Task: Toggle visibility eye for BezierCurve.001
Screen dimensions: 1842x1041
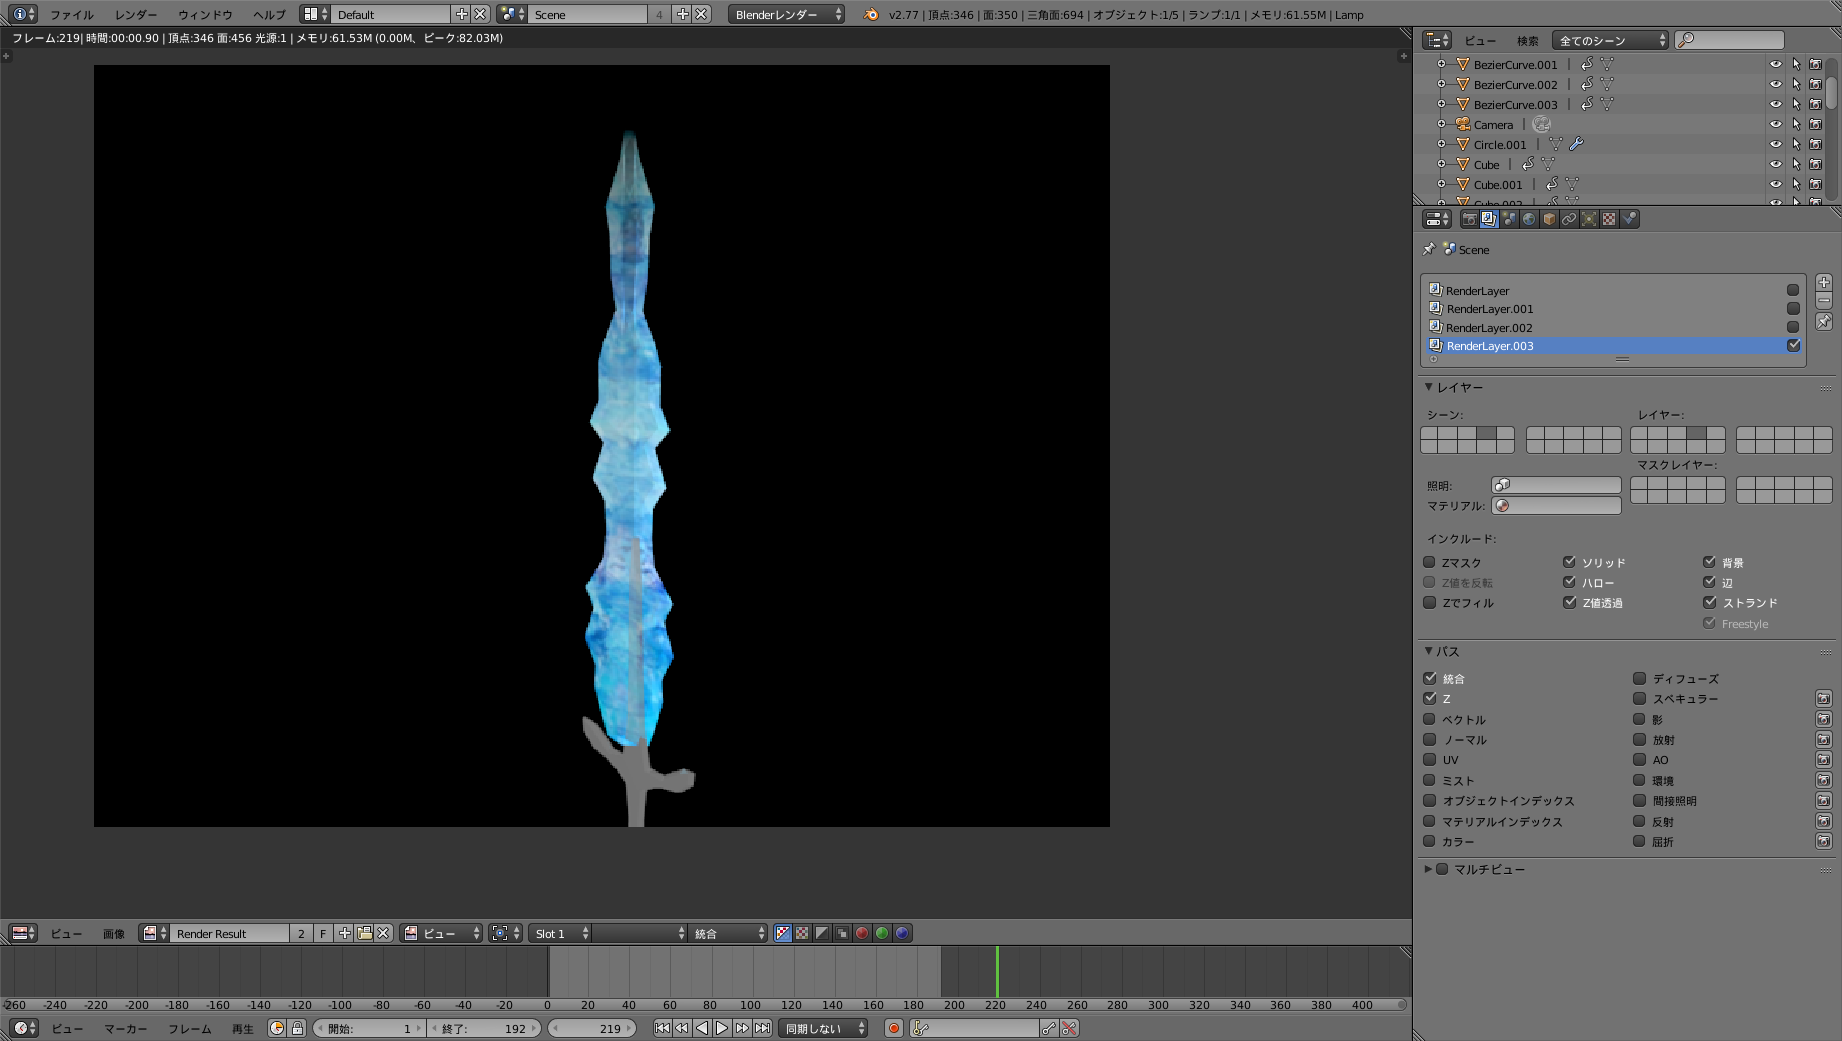Action: pyautogui.click(x=1776, y=64)
